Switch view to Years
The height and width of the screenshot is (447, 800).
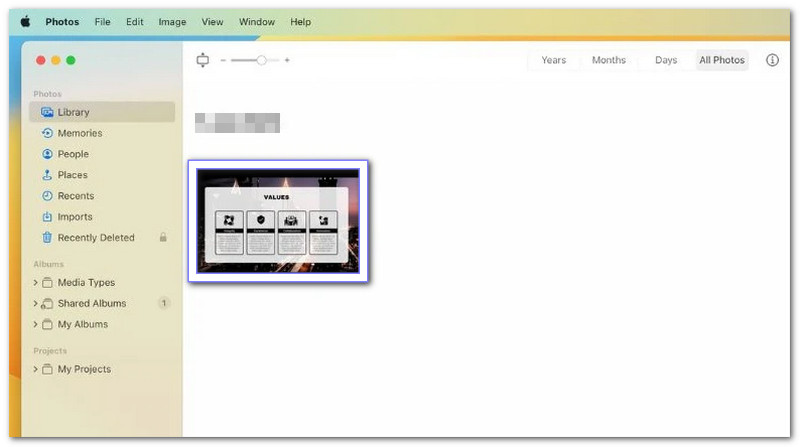(553, 60)
